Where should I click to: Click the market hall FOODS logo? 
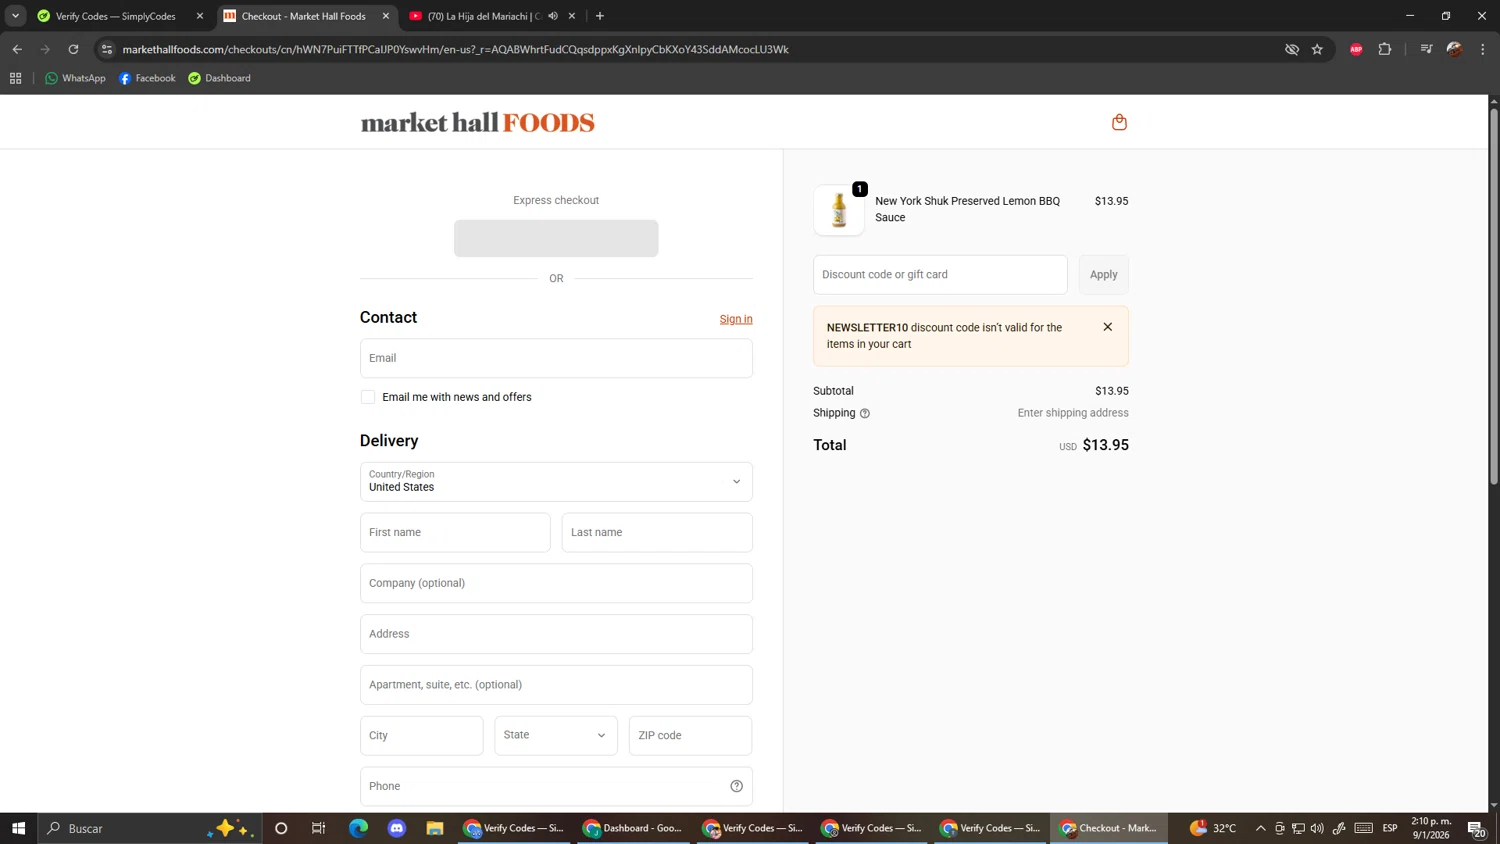(477, 122)
